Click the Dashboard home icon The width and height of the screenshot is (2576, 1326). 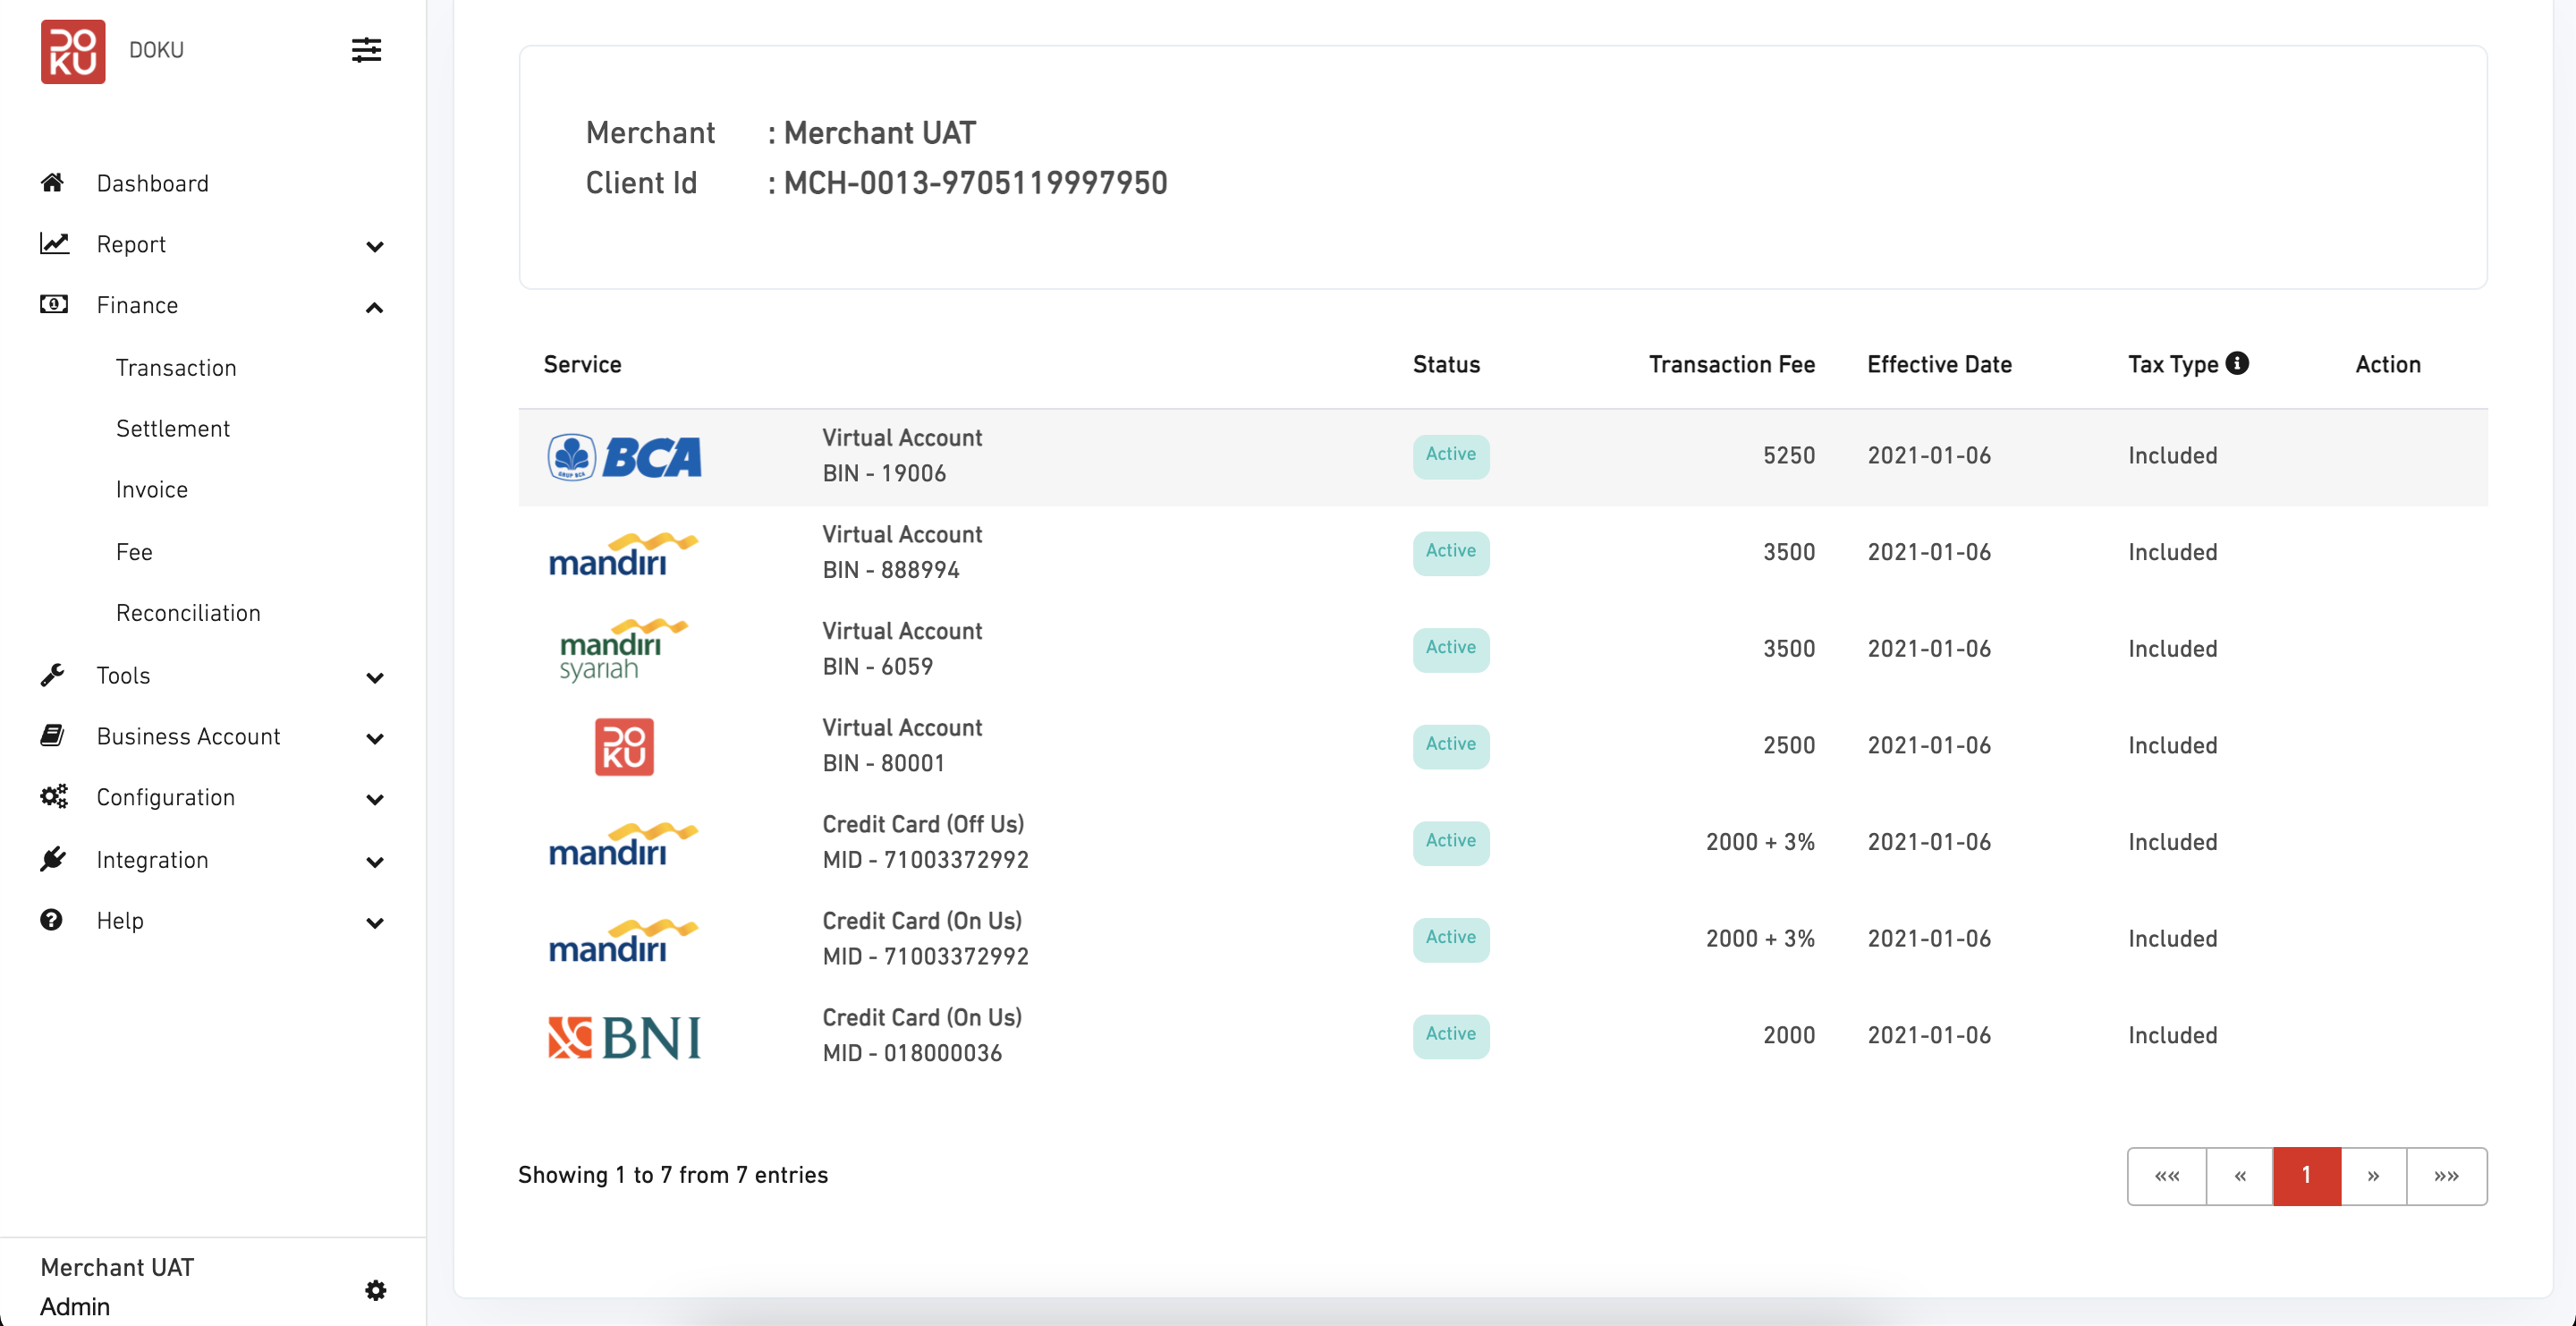(52, 182)
